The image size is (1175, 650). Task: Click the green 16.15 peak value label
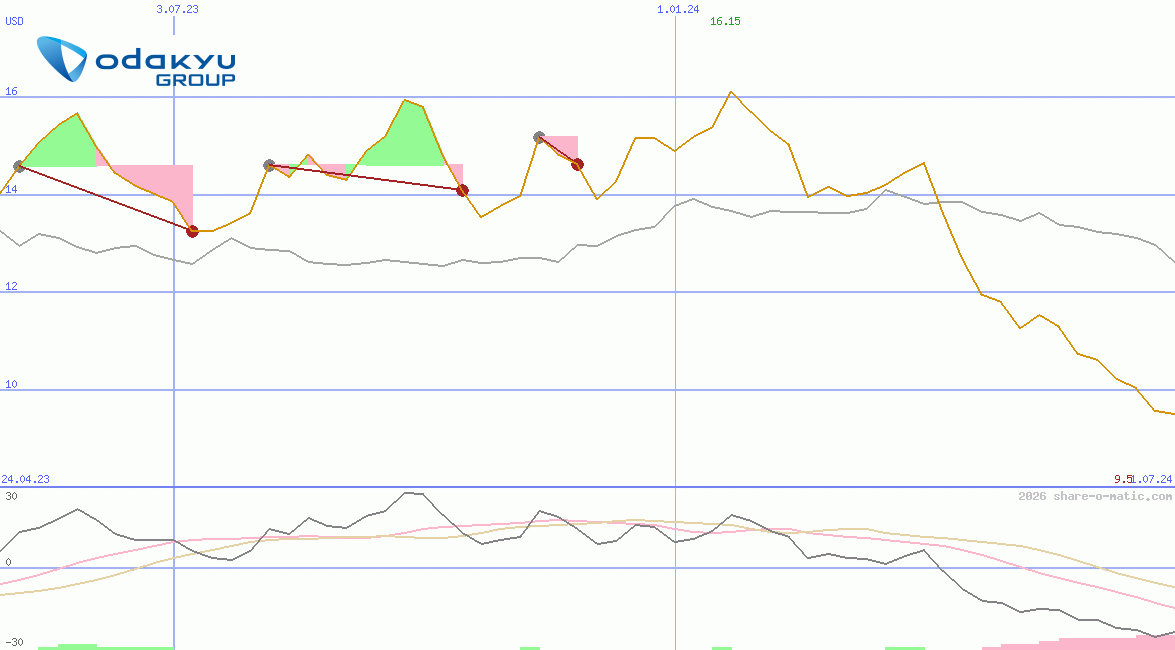(x=725, y=22)
